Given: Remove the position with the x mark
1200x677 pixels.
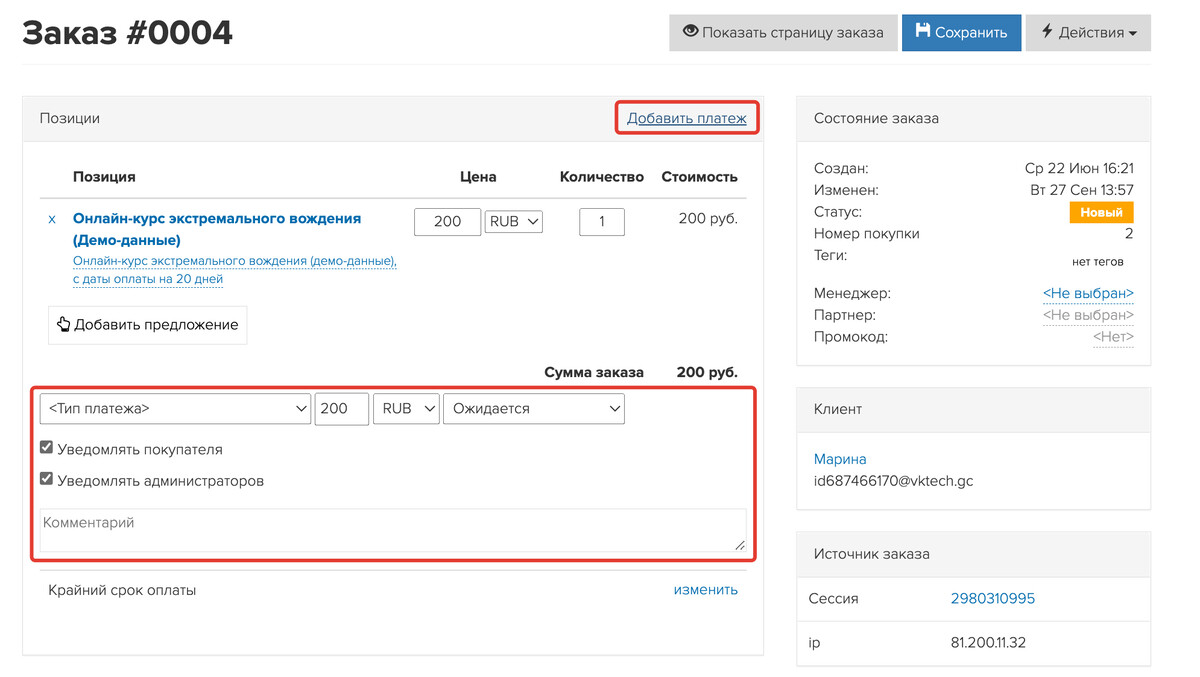Looking at the screenshot, I should pos(52,219).
